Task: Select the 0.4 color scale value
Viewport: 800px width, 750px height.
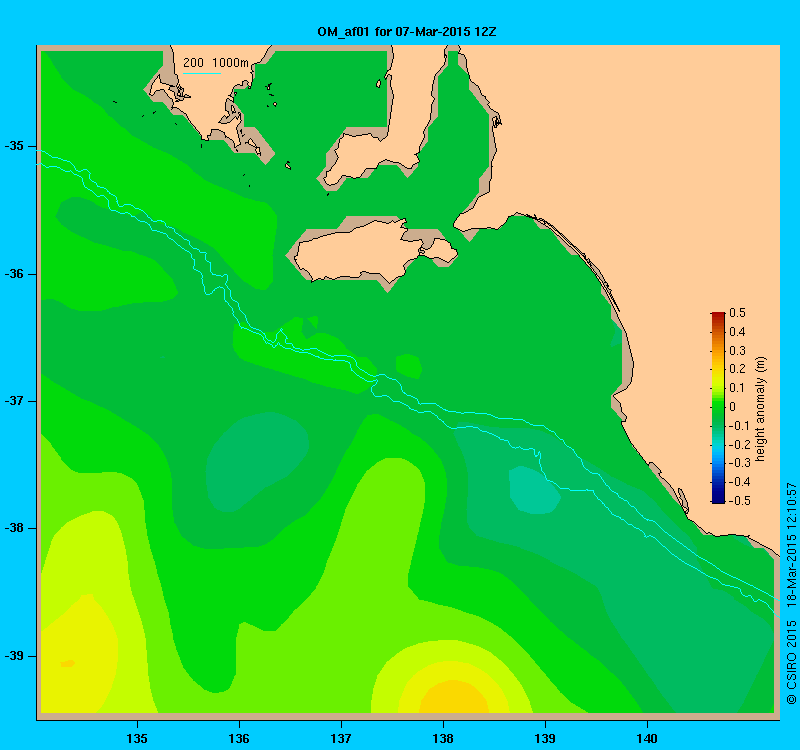Action: point(737,332)
